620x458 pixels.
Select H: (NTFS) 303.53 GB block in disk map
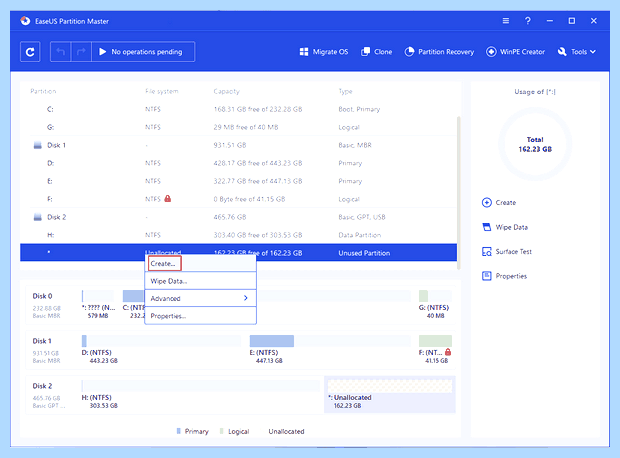[x=200, y=395]
